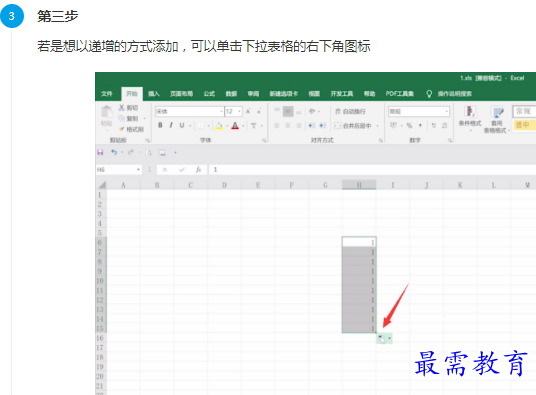The width and height of the screenshot is (536, 395).
Task: Open Format as Table (套用表格格式)
Action: (497, 119)
